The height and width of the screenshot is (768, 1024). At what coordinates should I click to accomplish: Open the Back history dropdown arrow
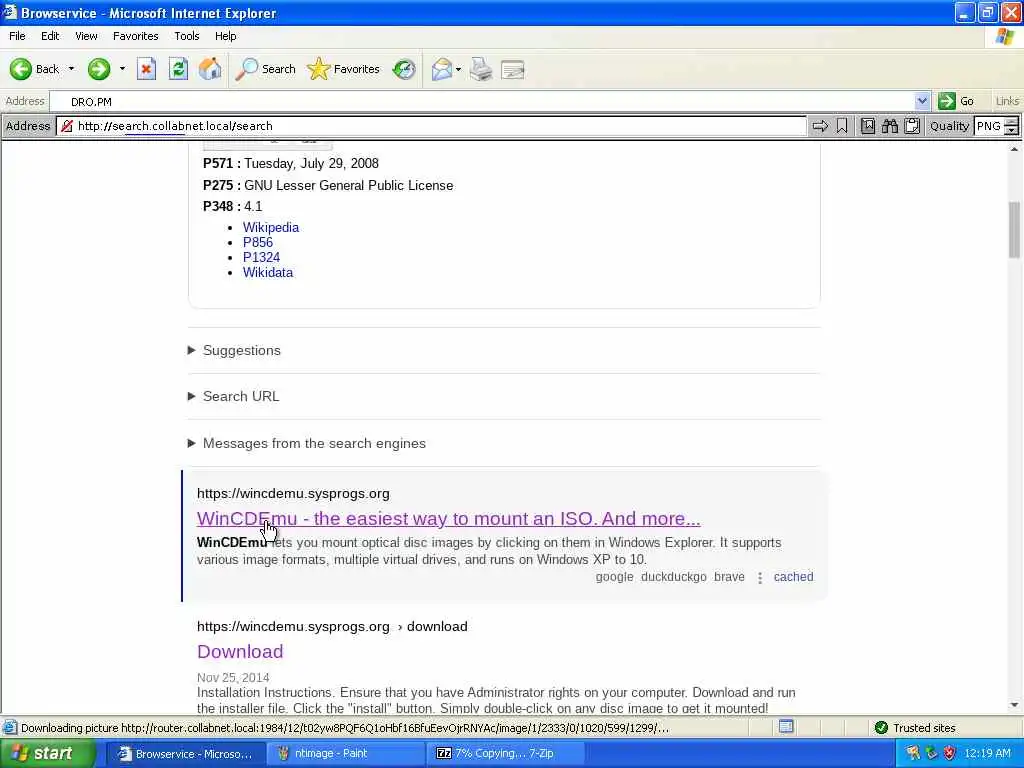click(71, 69)
